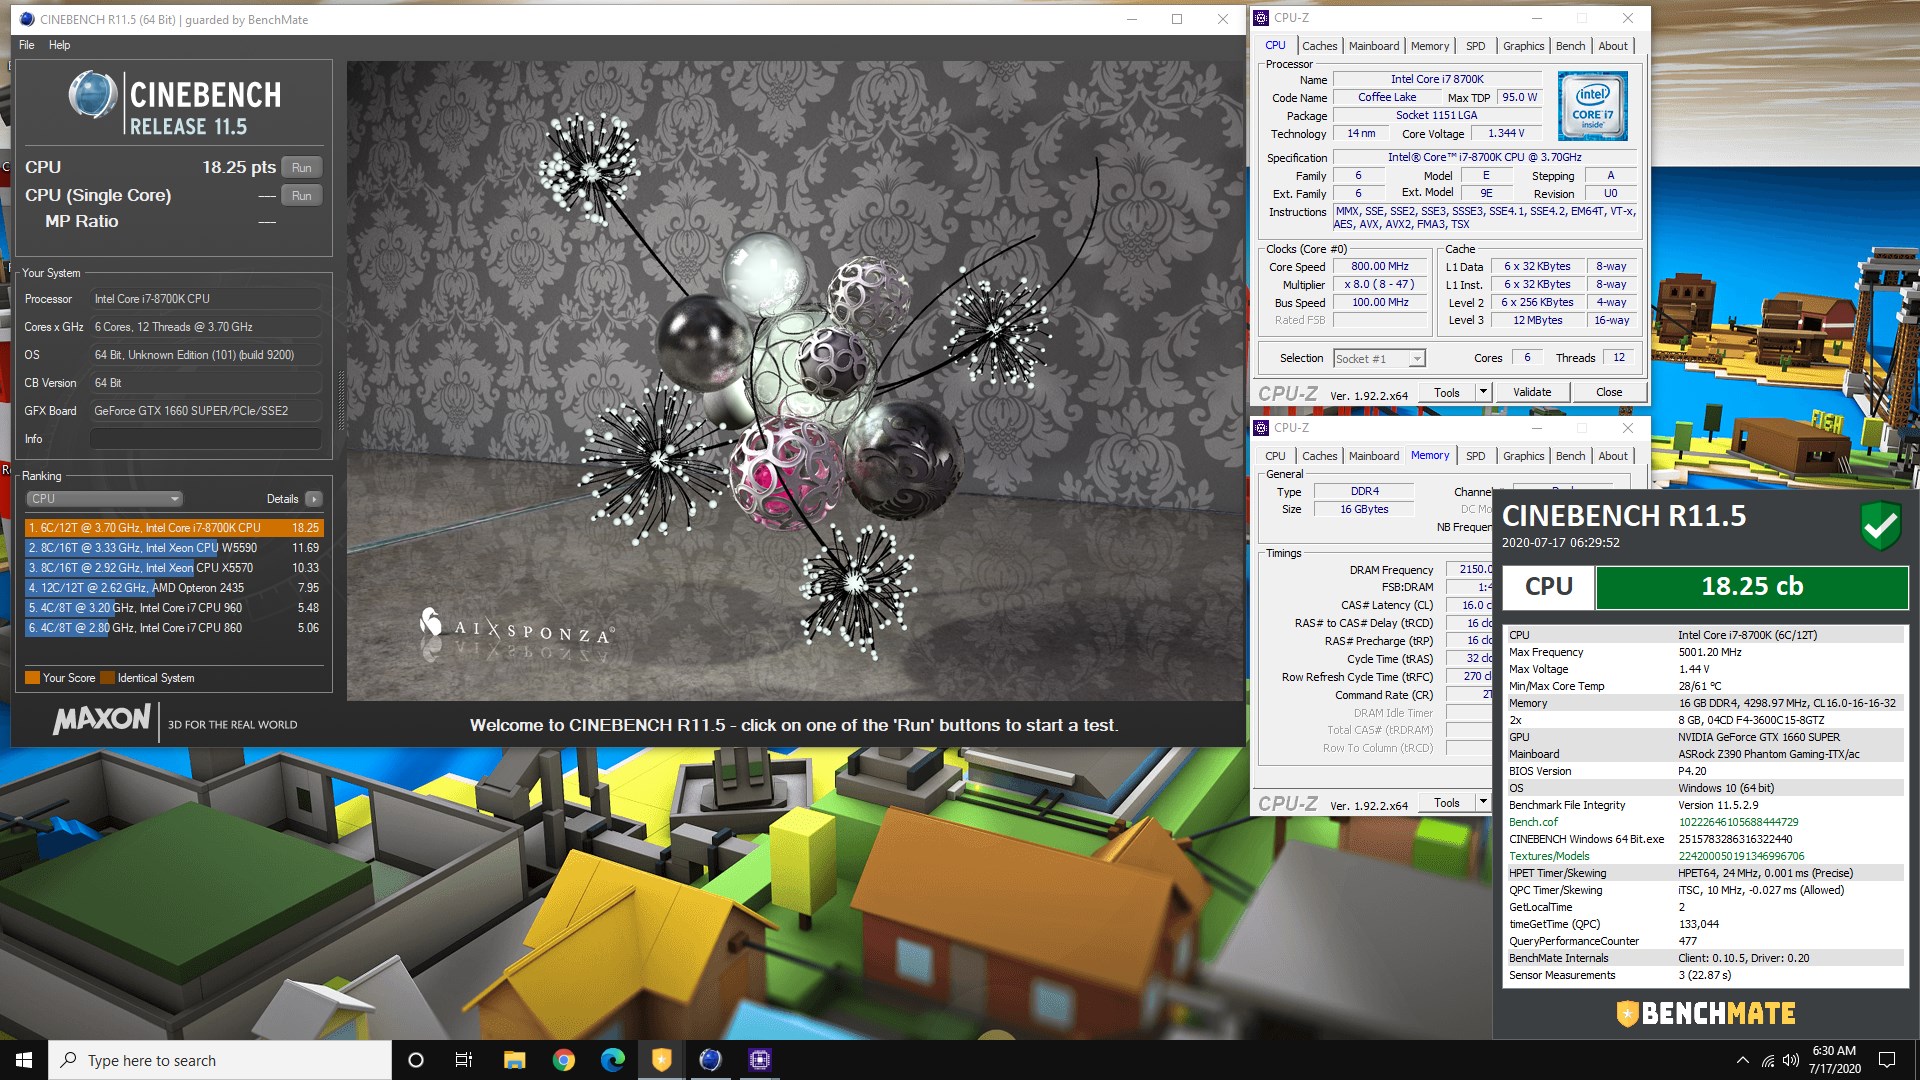Click the top CPU-Z window title icon
Screen dimensions: 1920x1080
pyautogui.click(x=1261, y=18)
